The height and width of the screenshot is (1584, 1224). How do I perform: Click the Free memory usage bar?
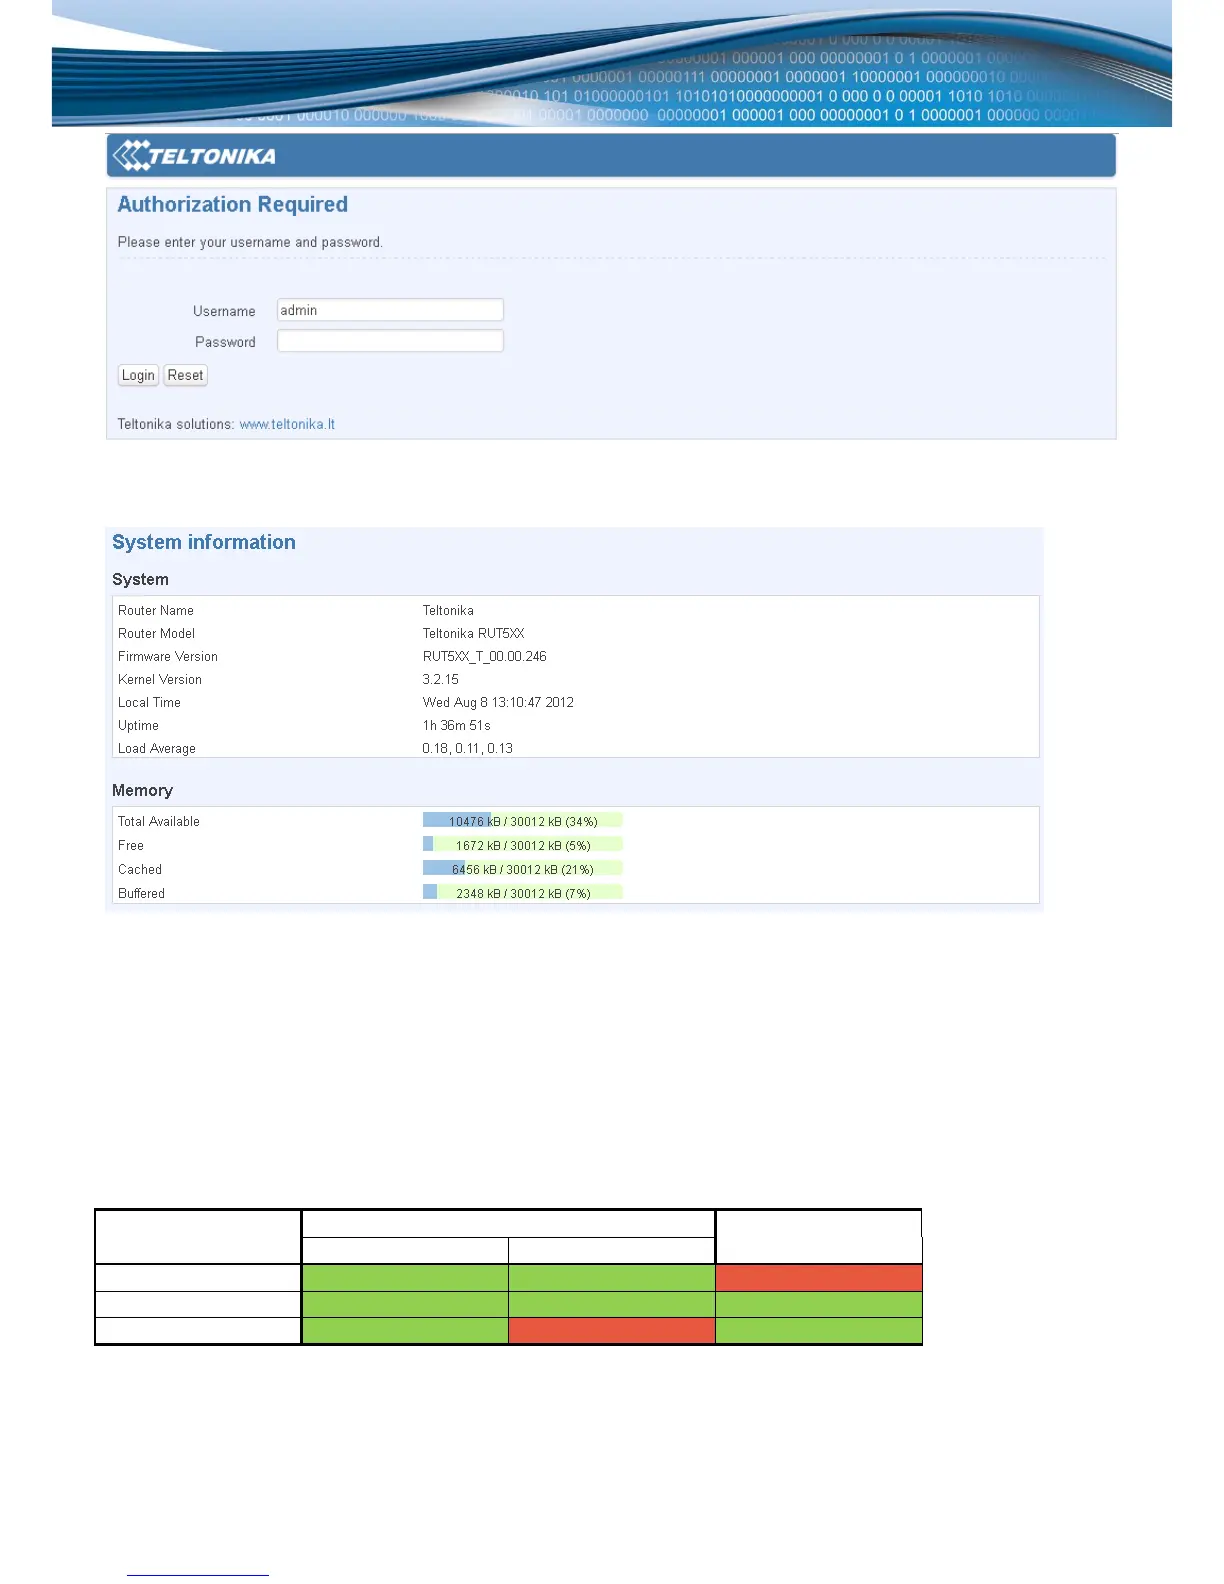pos(522,845)
